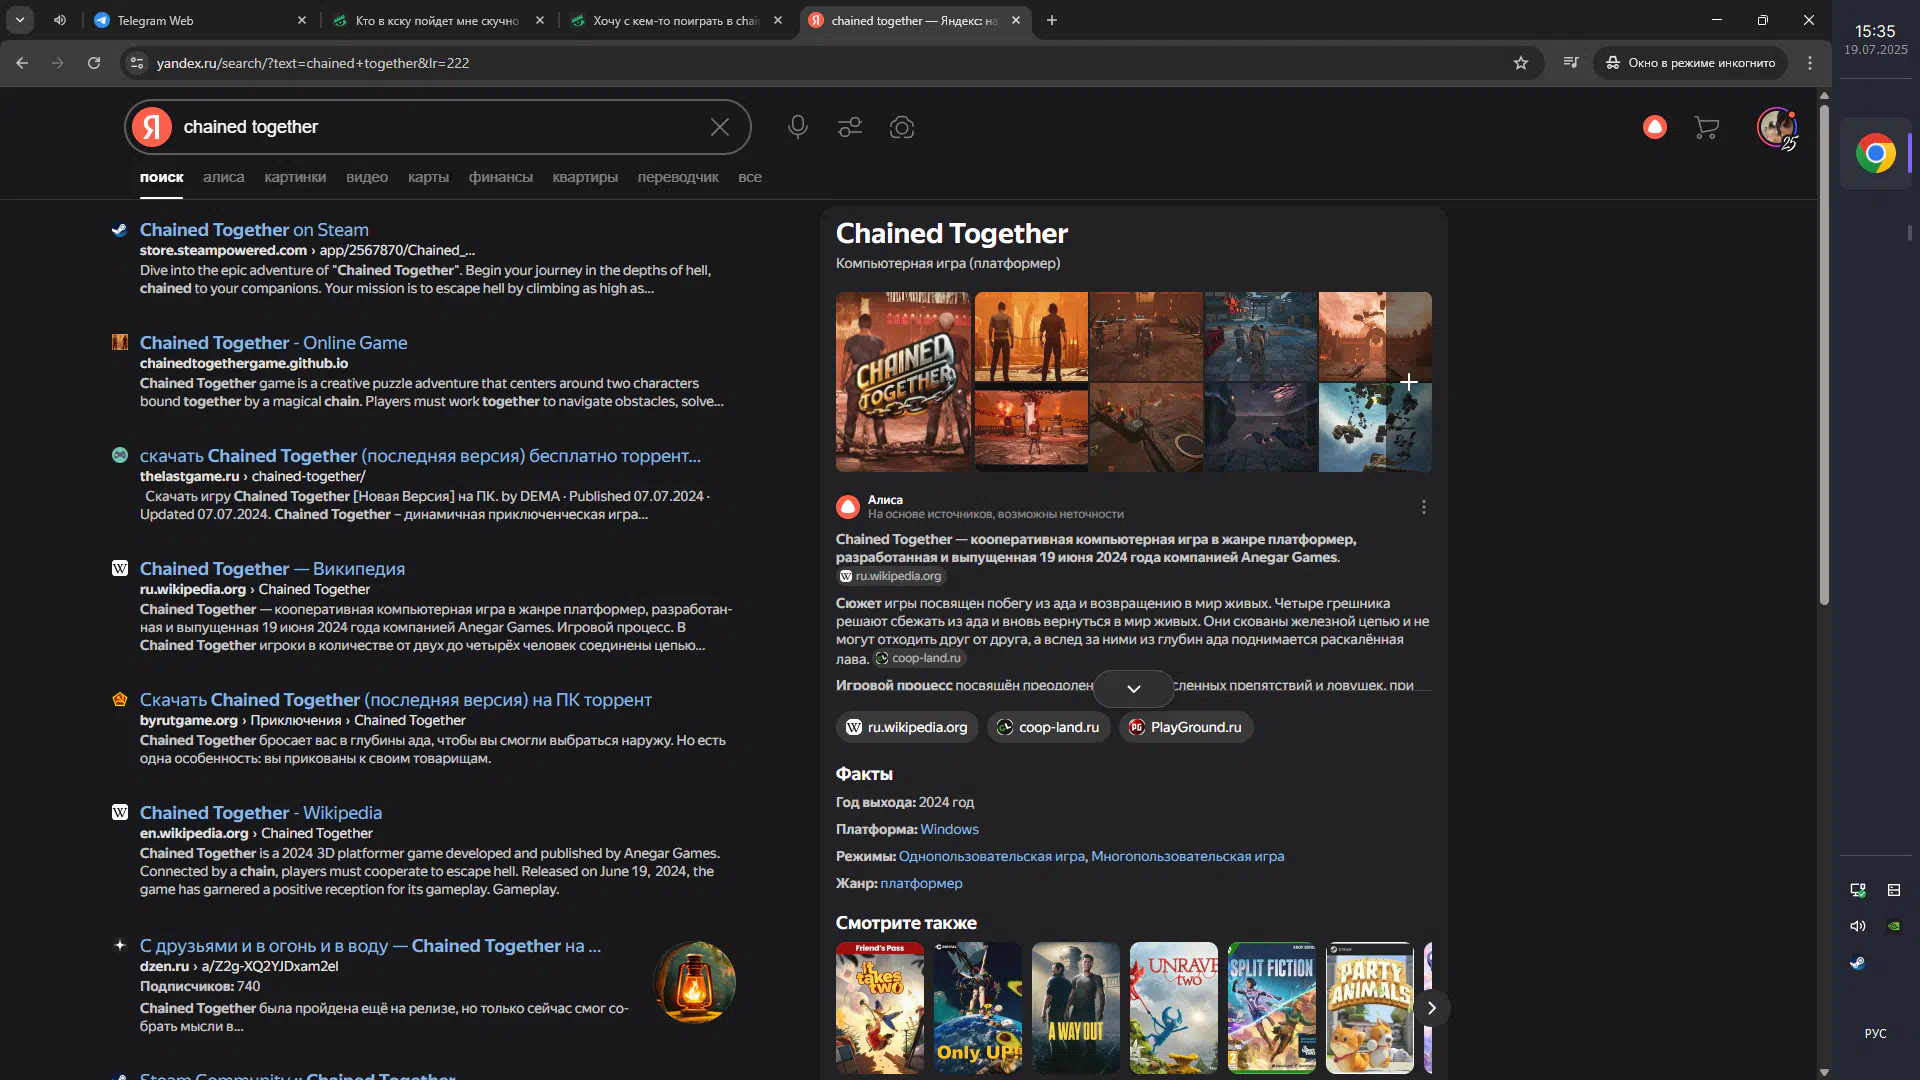Open English Wikipedia Chained Together result
1920x1080 pixels.
(x=260, y=813)
